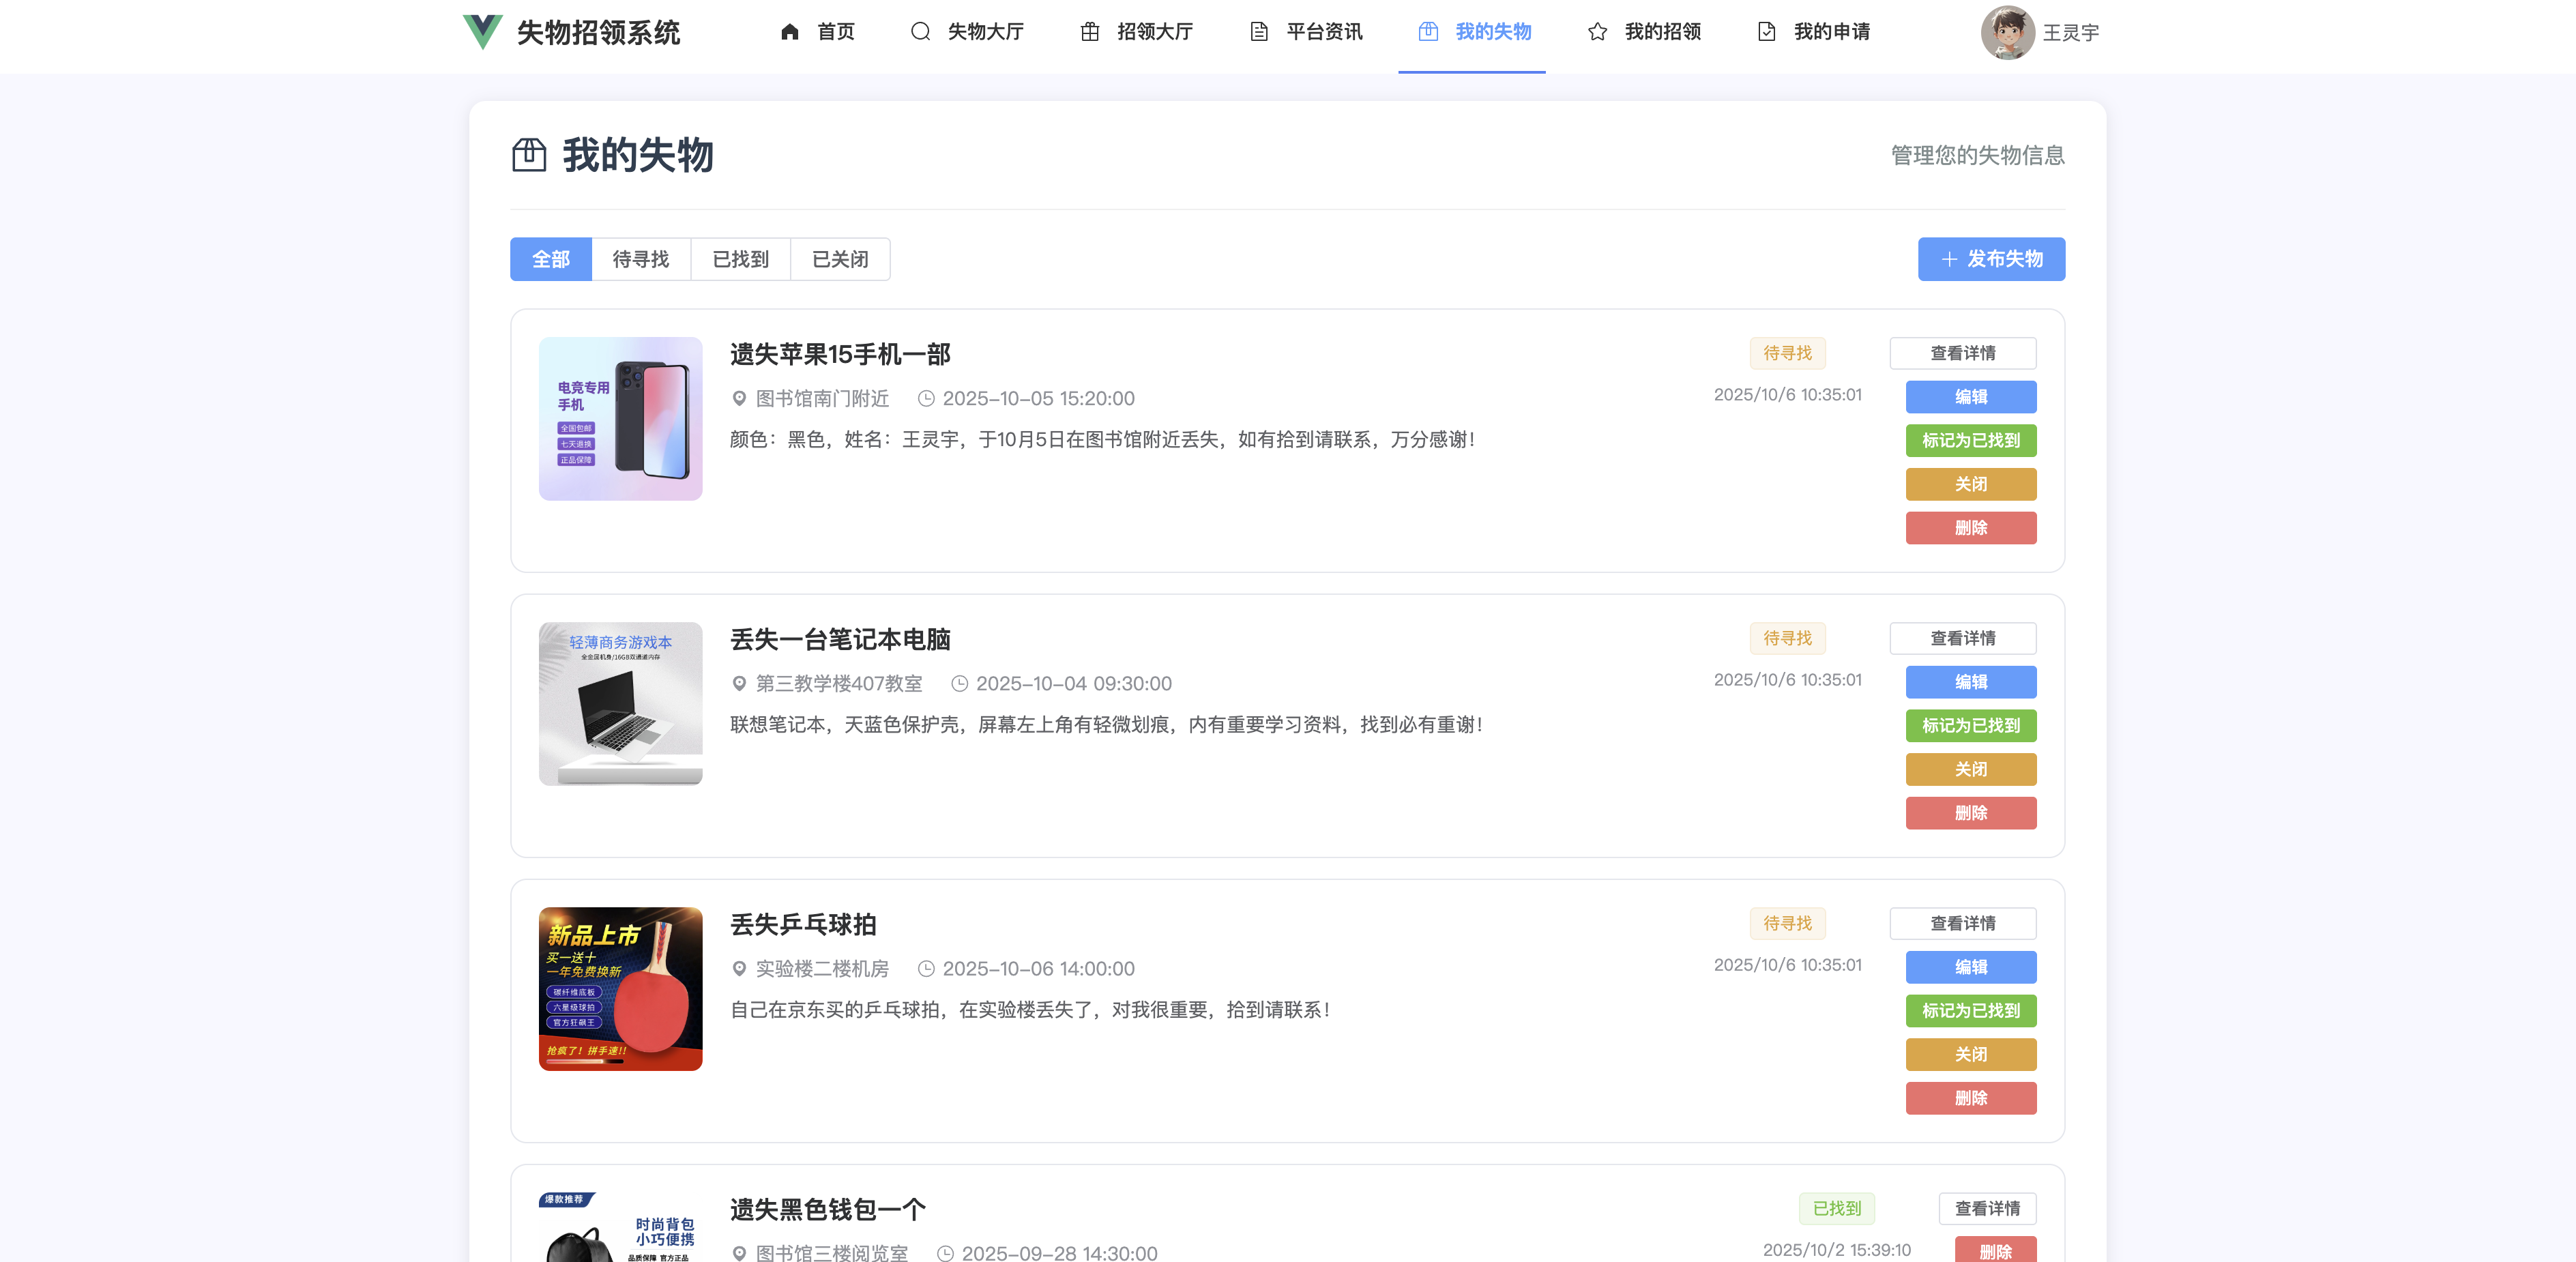Show only 已关闭 items
Image resolution: width=2576 pixels, height=1262 pixels.
839,259
